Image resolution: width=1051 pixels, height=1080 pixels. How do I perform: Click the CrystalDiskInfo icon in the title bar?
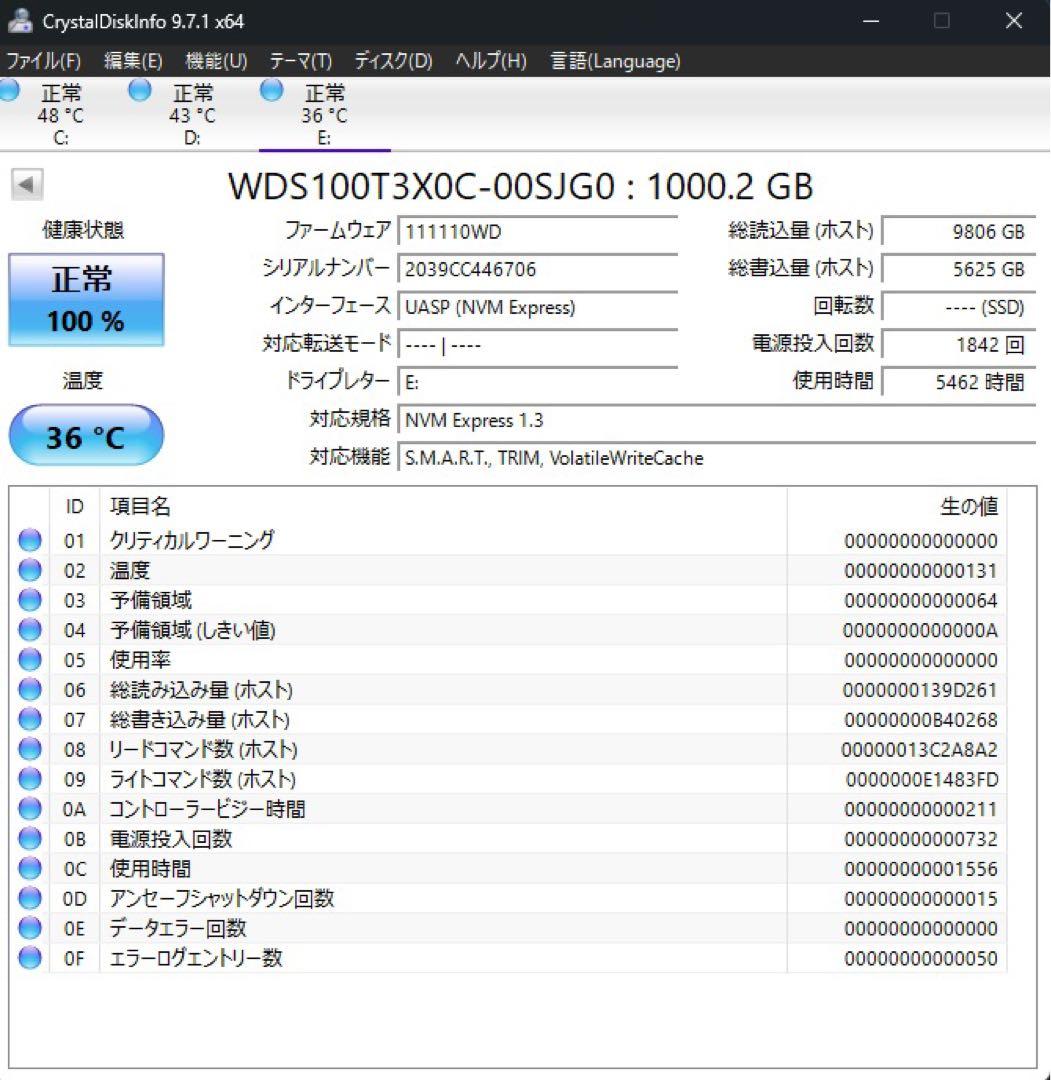click(22, 20)
